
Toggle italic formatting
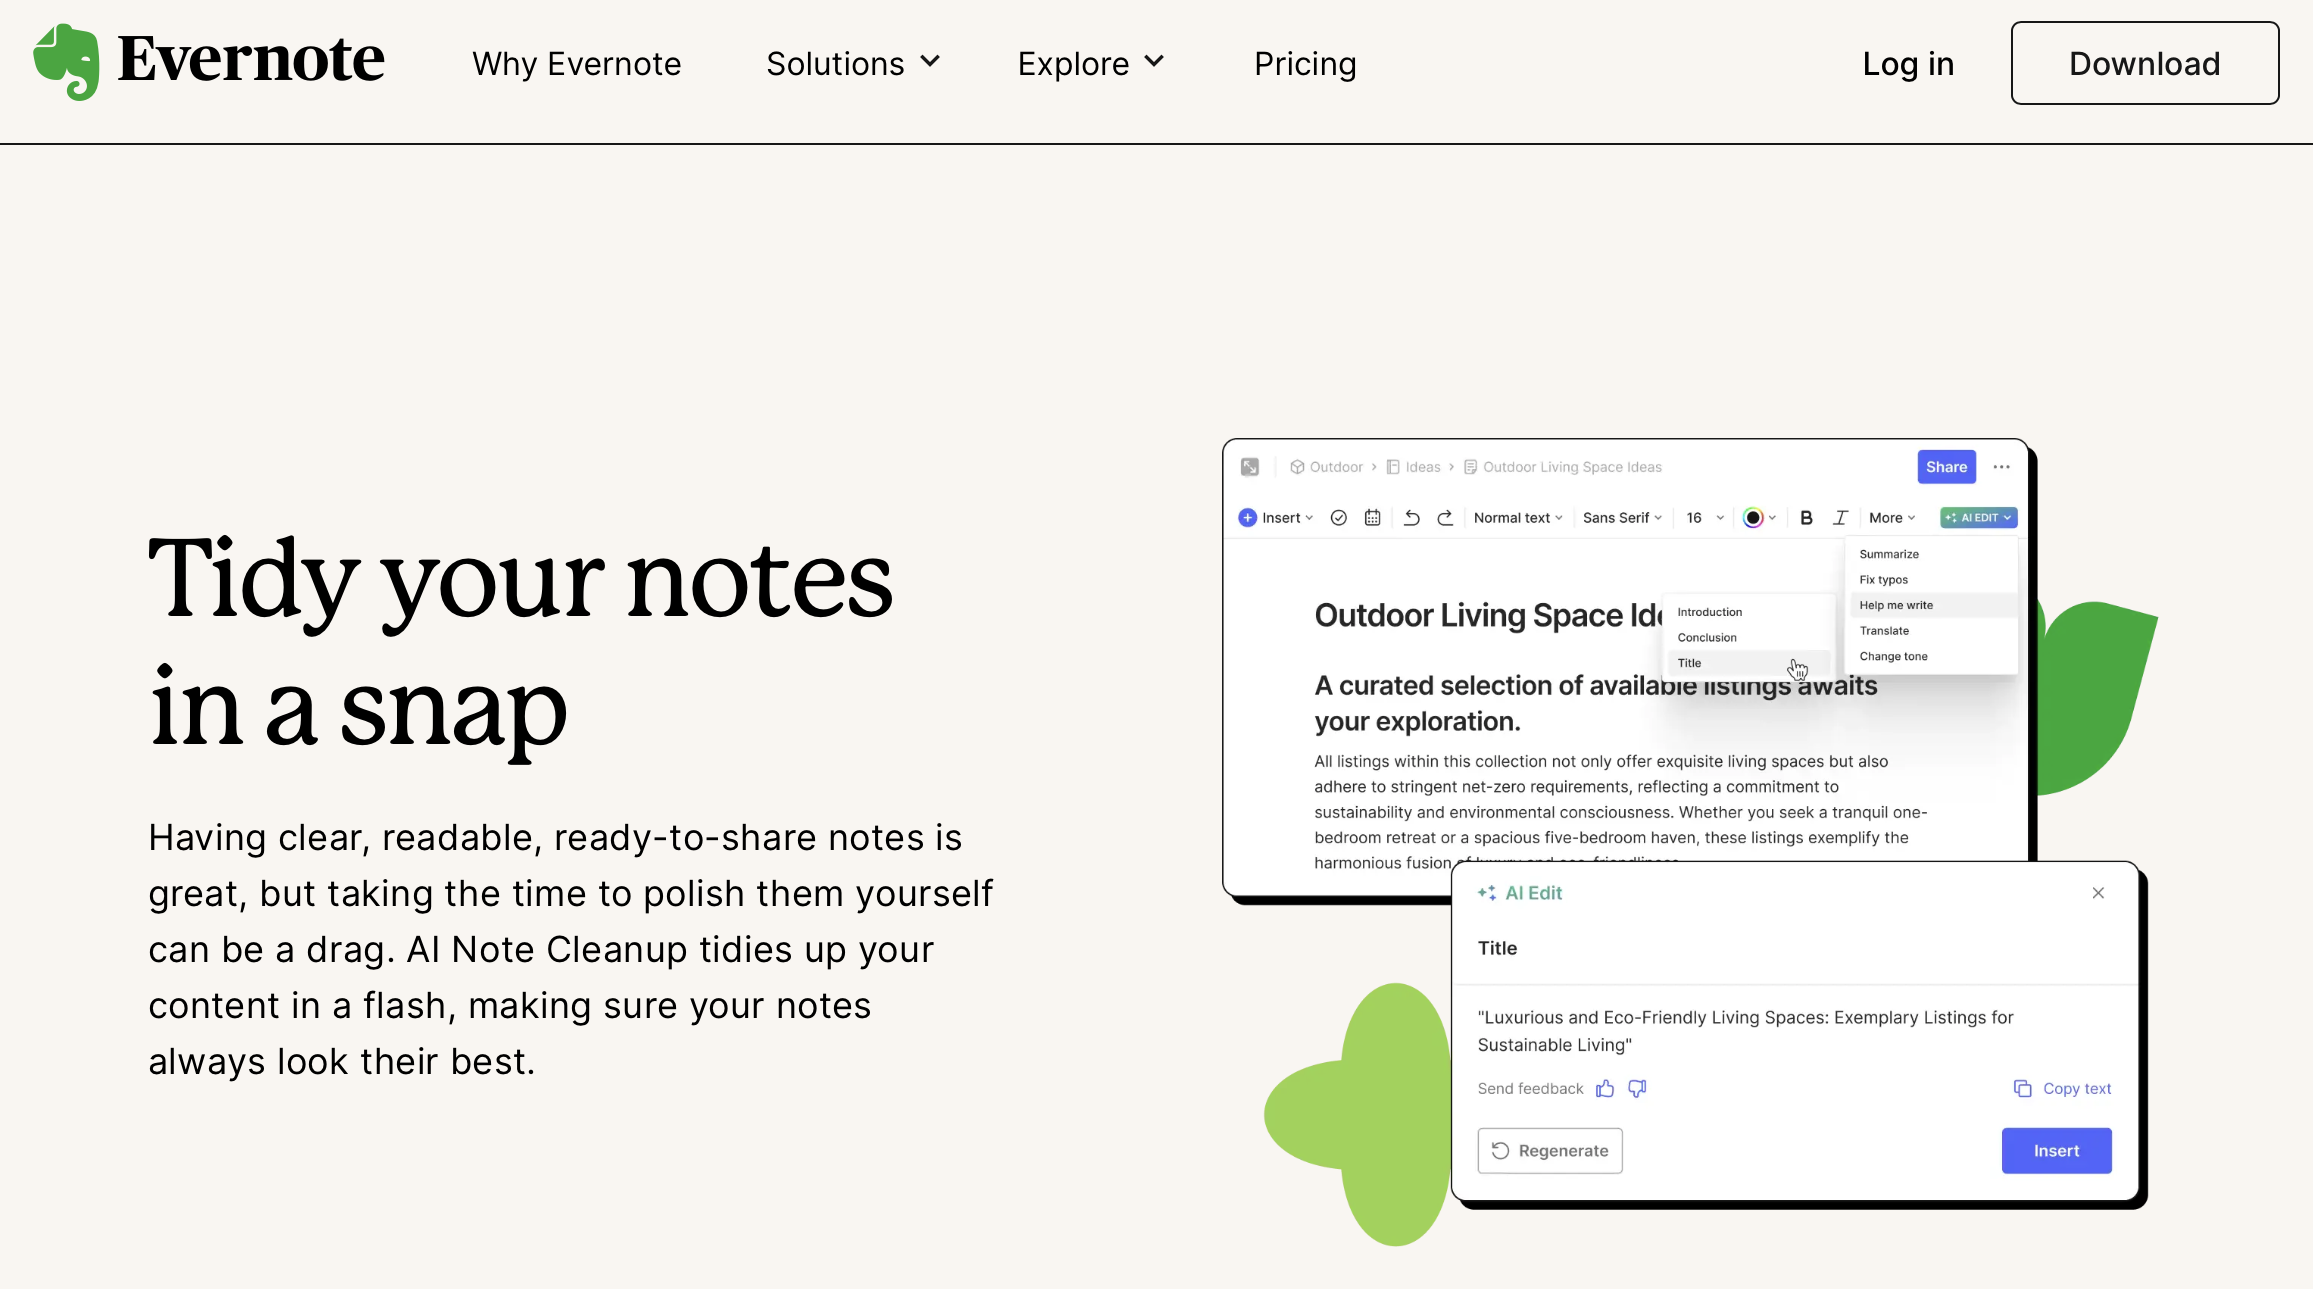pos(1840,518)
